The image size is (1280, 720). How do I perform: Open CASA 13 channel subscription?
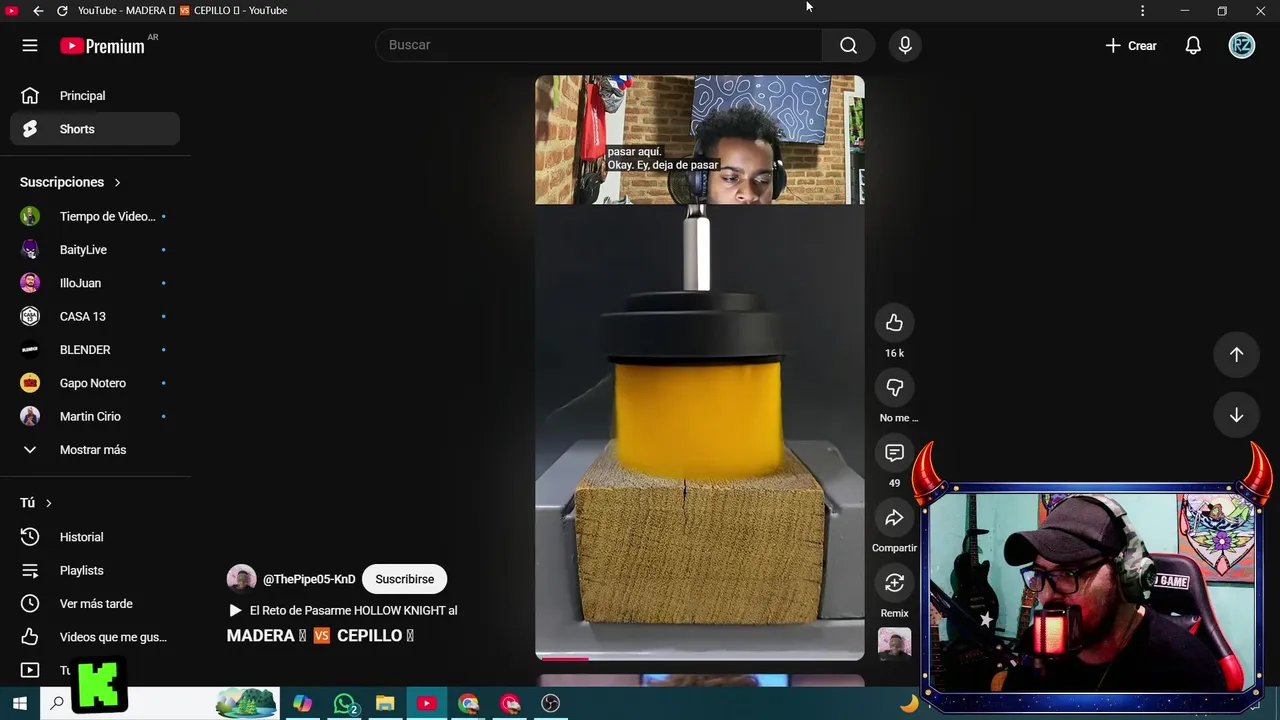[95, 316]
